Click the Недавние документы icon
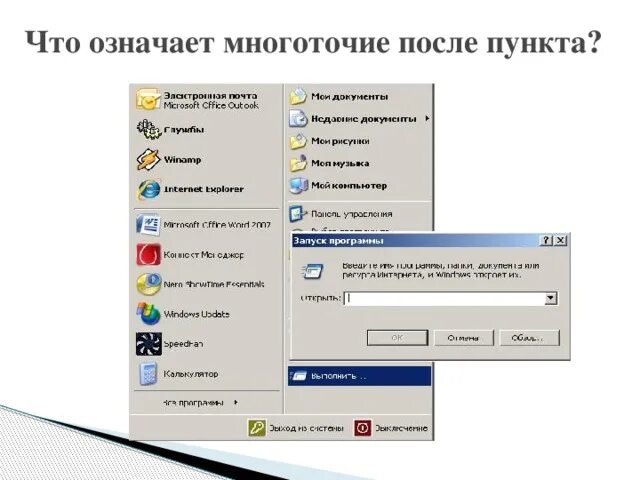The height and width of the screenshot is (480, 640). 298,119
